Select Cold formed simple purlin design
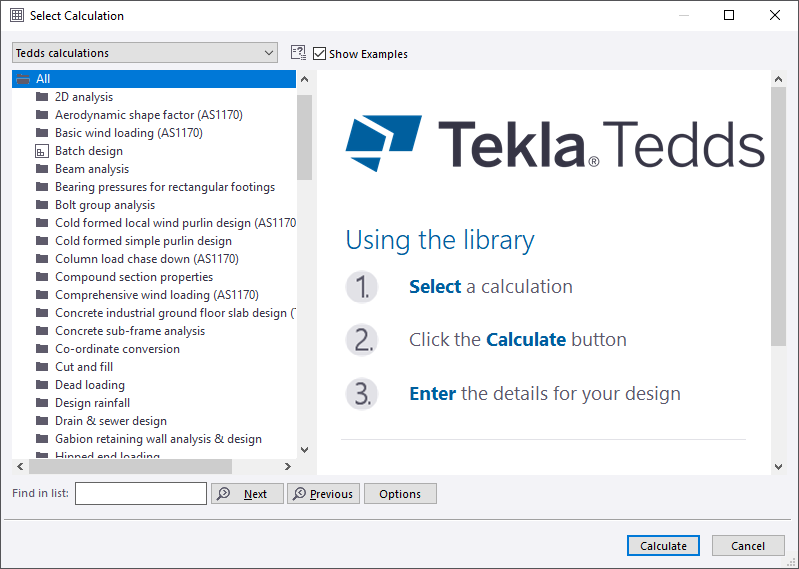The height and width of the screenshot is (569, 799). (143, 241)
